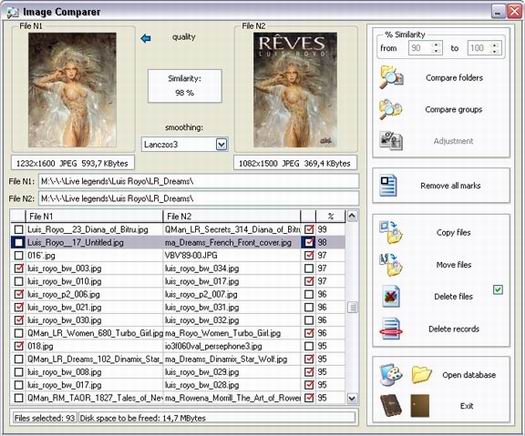Select file io3l060val_persephone3.jpg
The height and width of the screenshot is (436, 525).
point(213,346)
